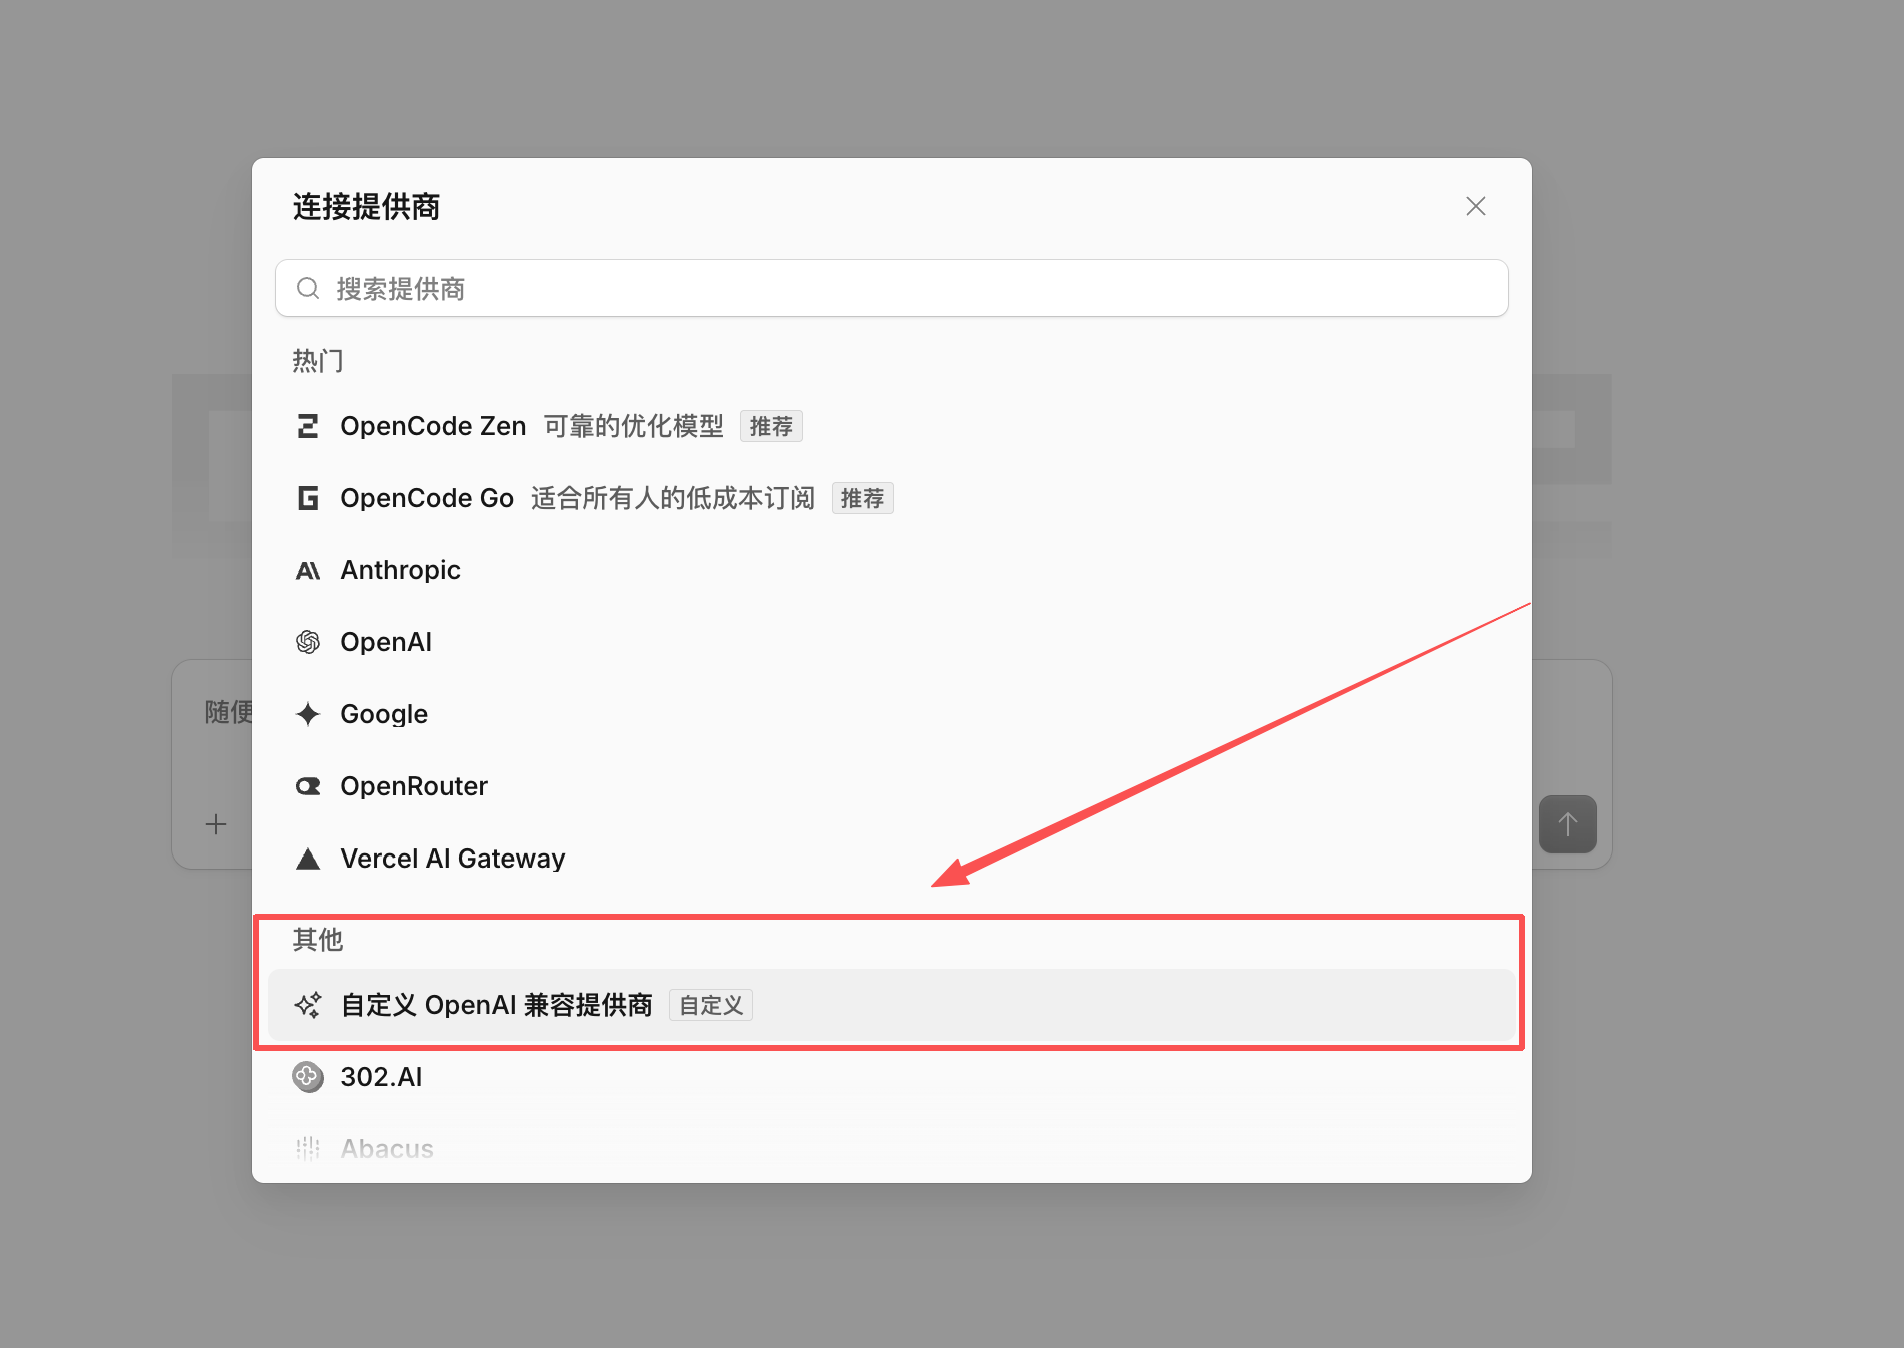Click the 推荐 badge beside OpenCode Zen
The image size is (1904, 1348).
[771, 426]
